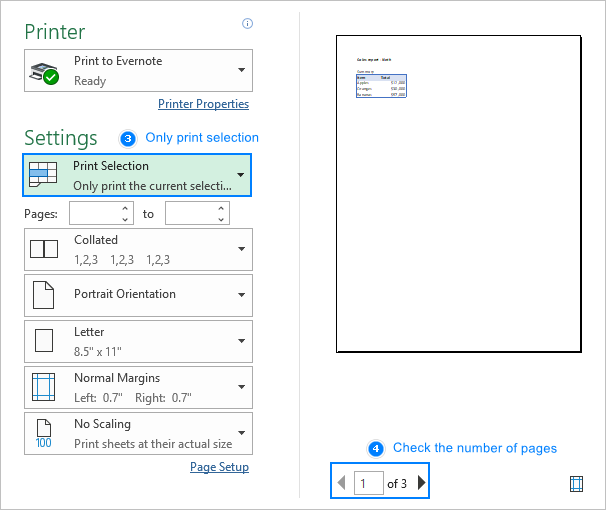Click the current page number field
Viewport: 606px width, 510px height.
(369, 483)
